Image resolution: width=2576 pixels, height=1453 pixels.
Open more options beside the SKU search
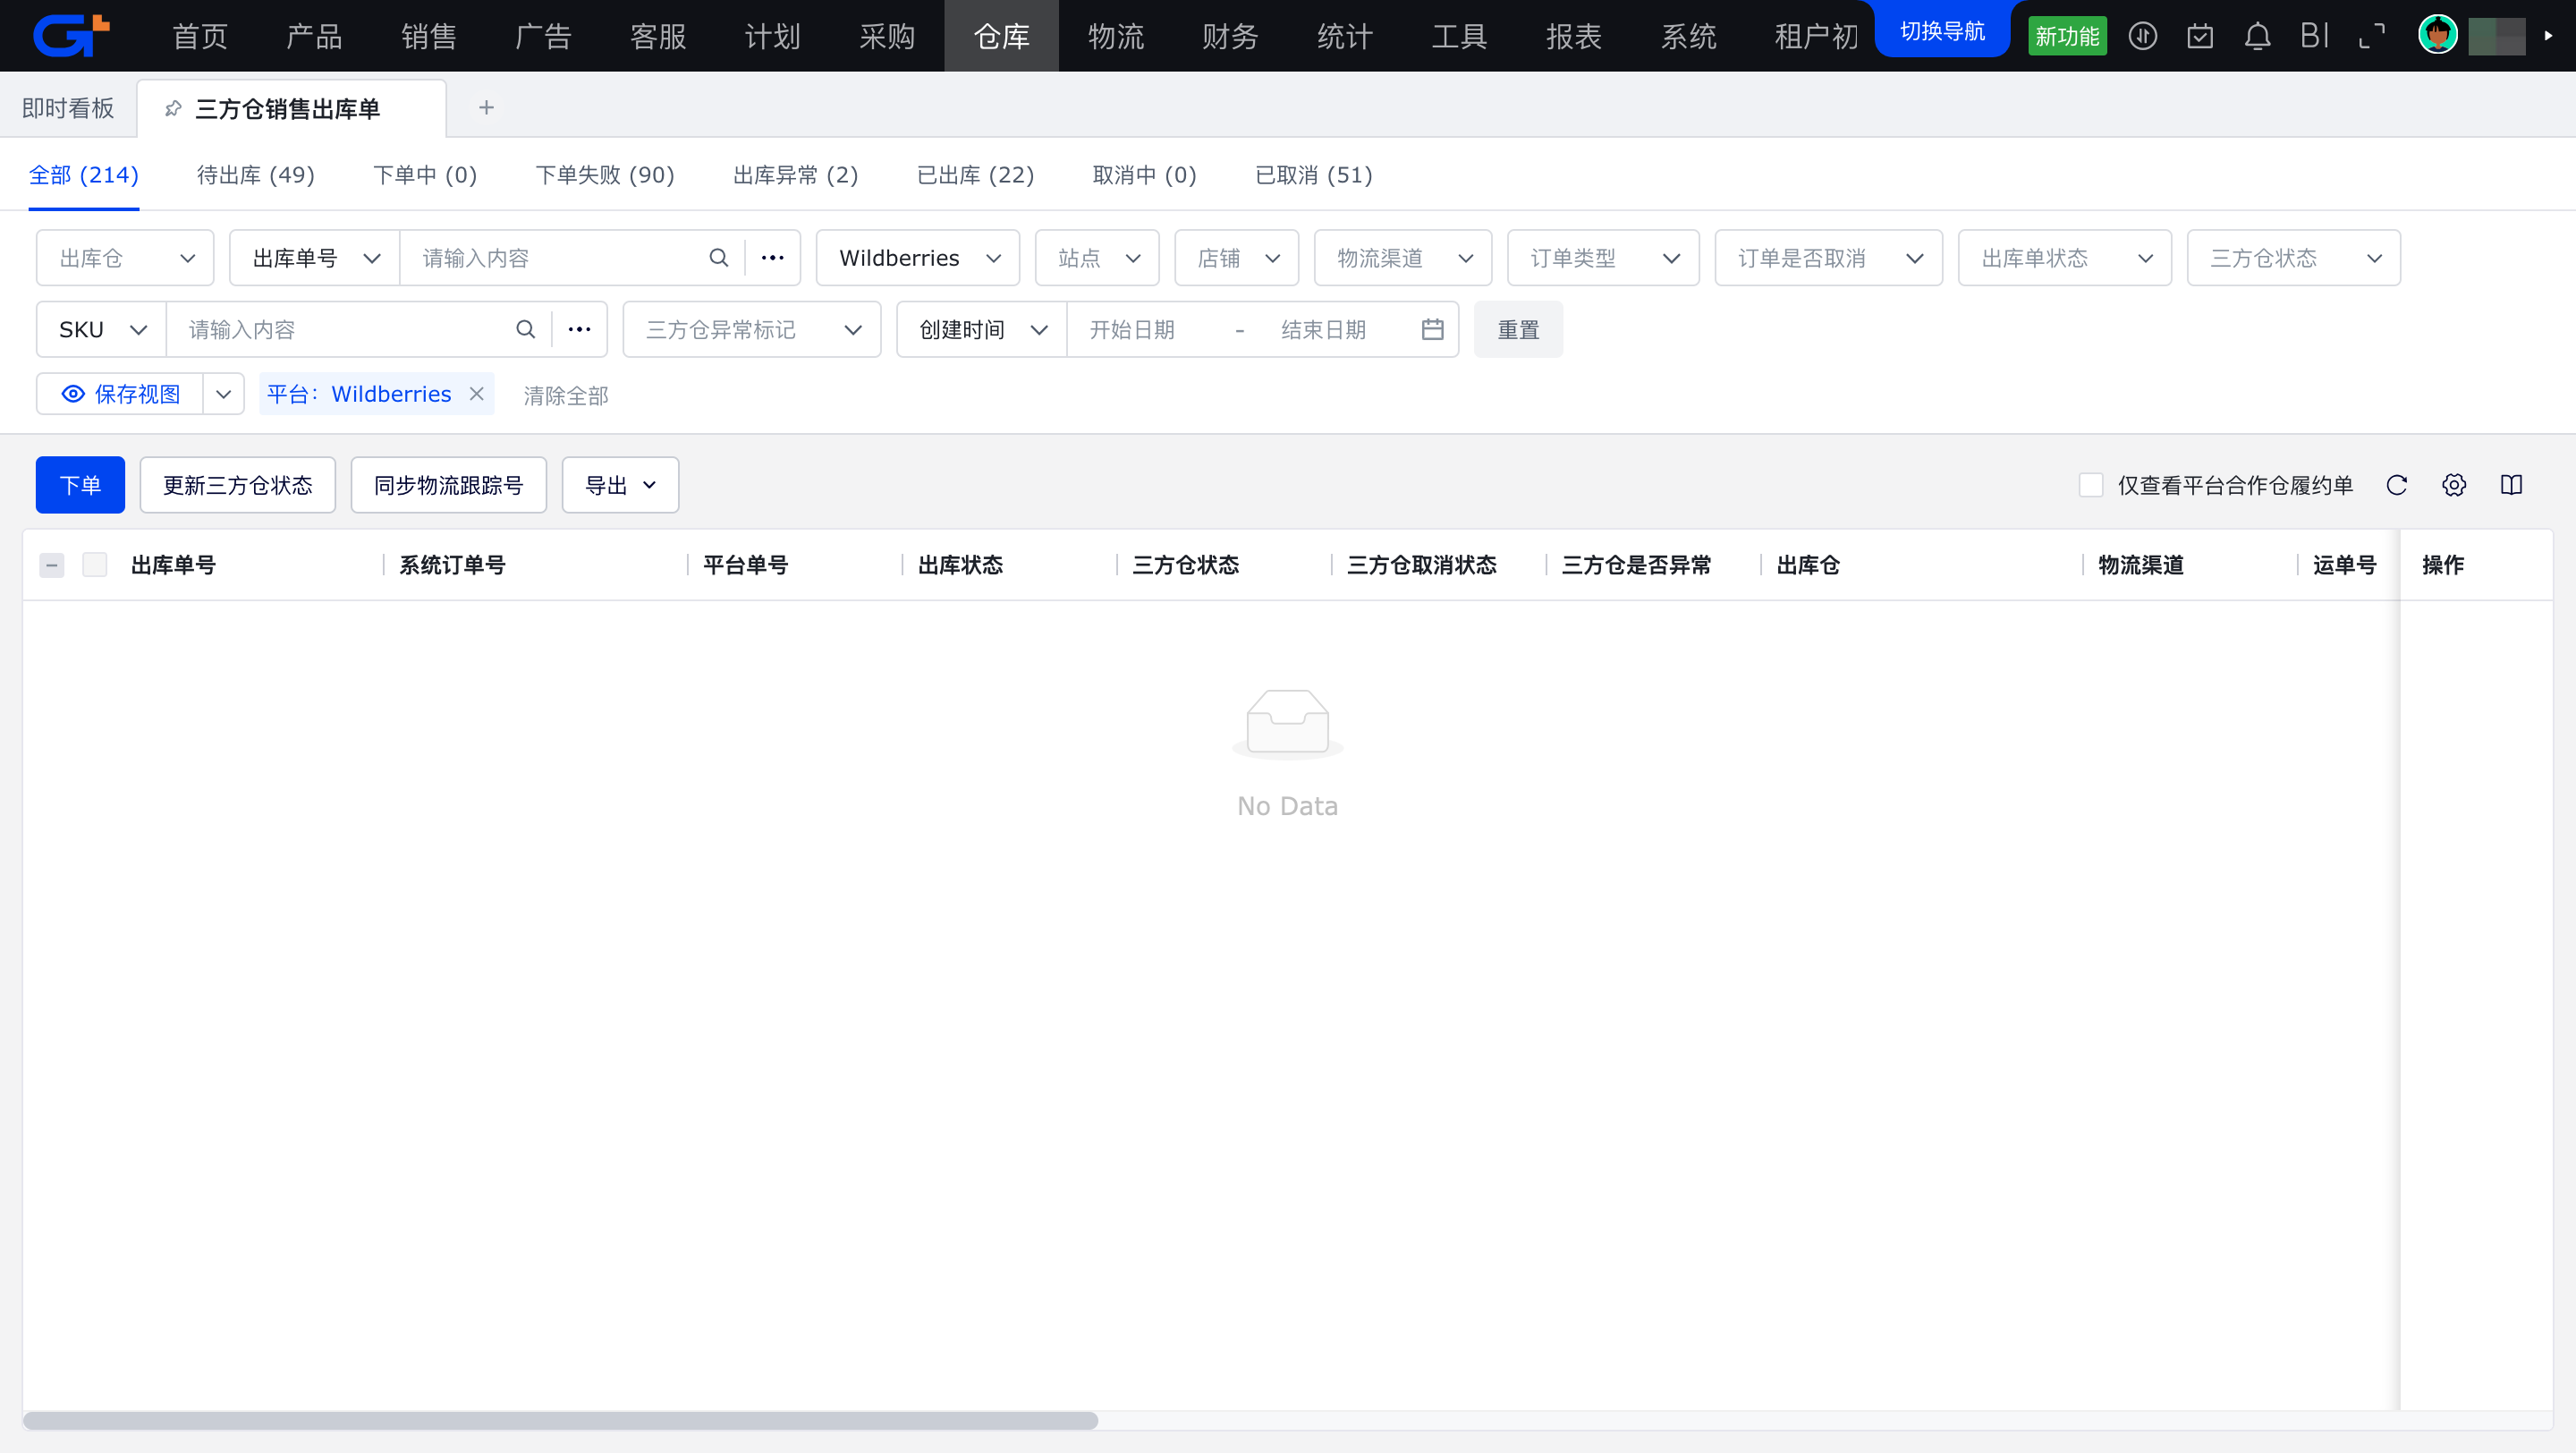(580, 329)
